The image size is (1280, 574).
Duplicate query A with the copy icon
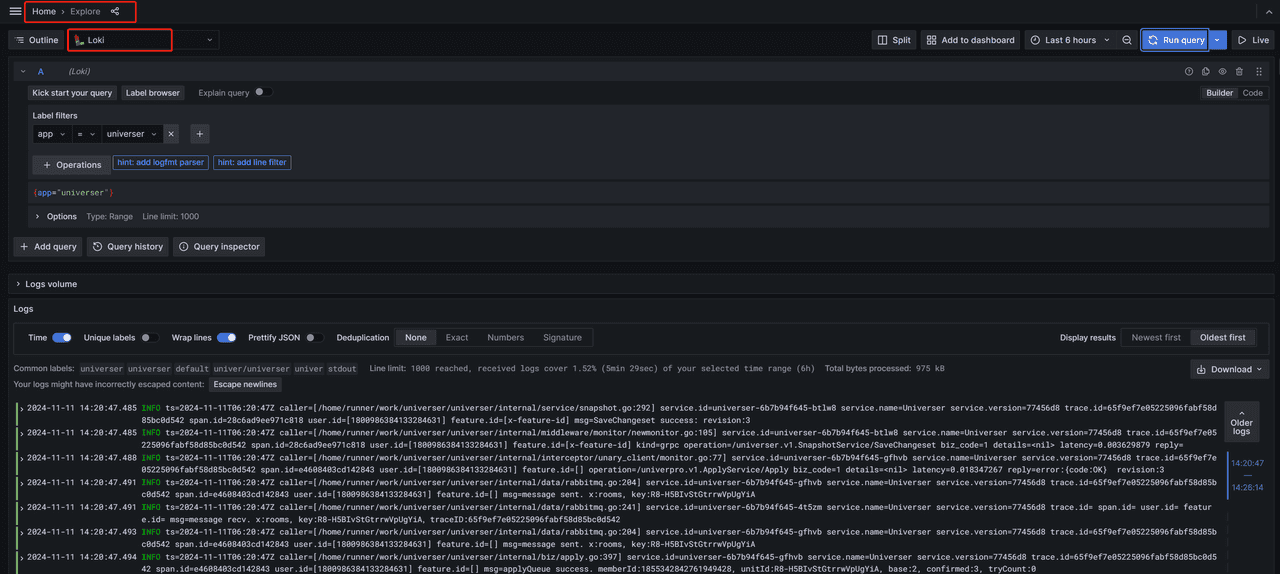pyautogui.click(x=1205, y=72)
